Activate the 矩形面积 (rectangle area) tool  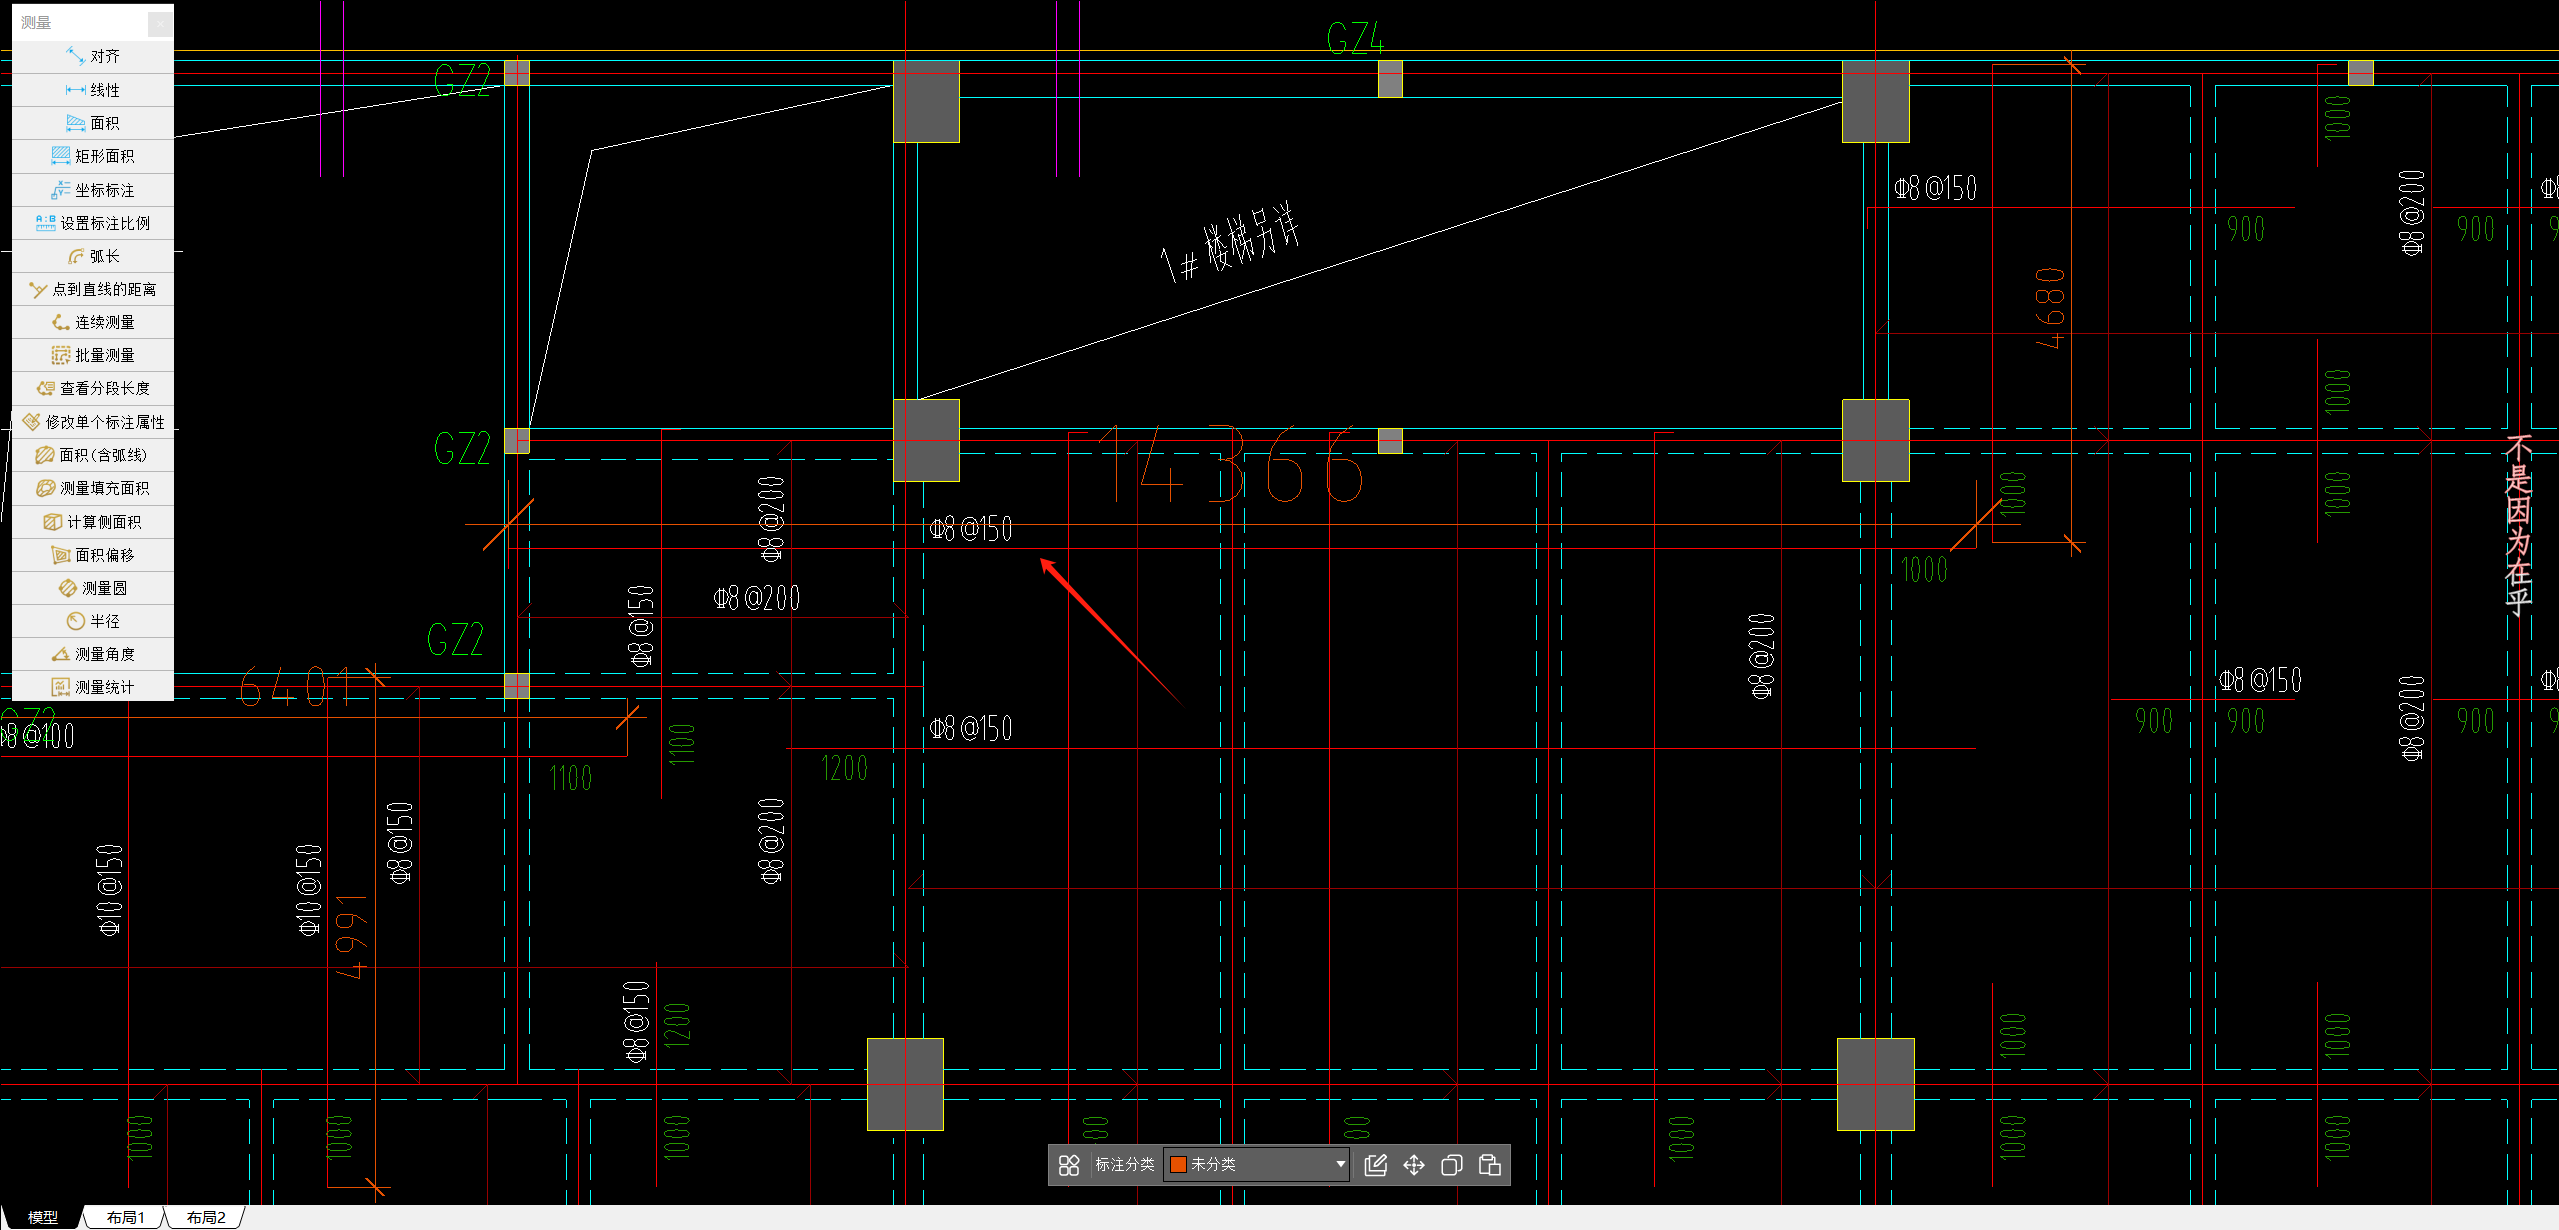(93, 156)
